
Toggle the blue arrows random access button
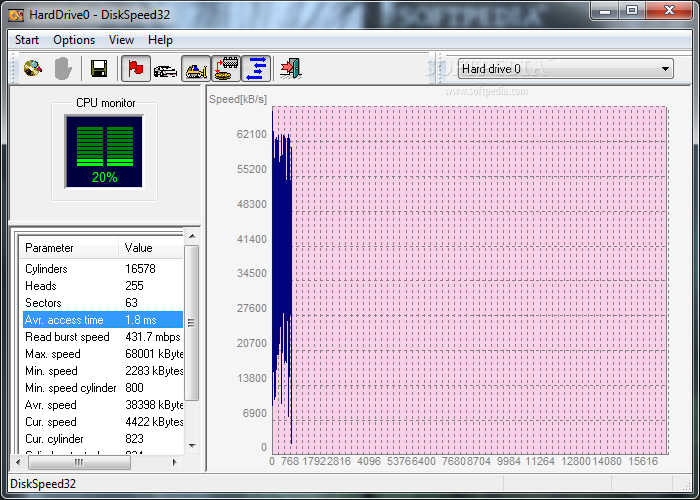tap(256, 69)
